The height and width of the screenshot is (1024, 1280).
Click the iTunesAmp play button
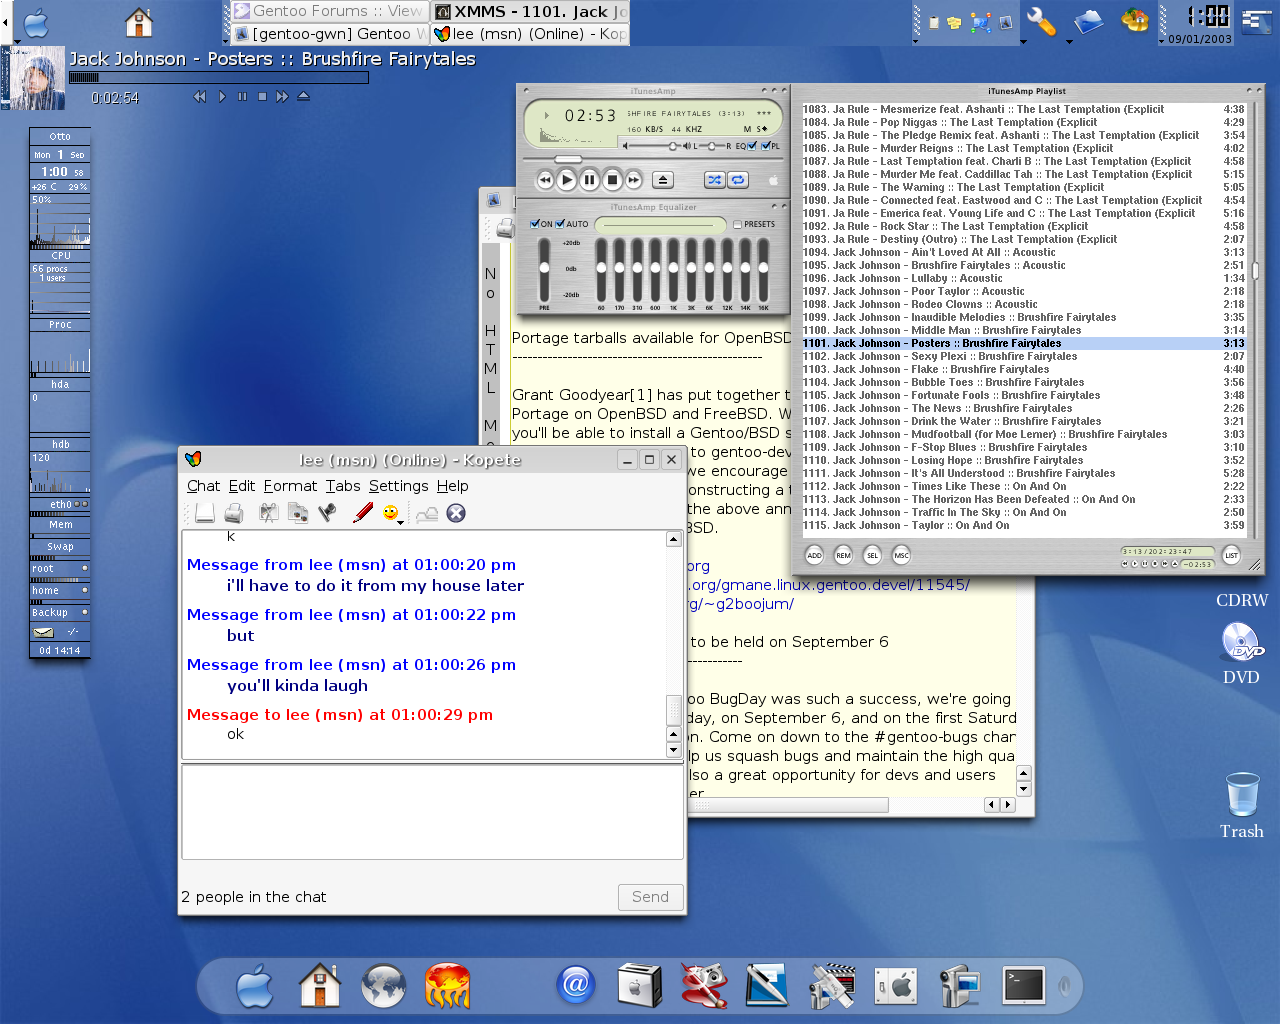(x=567, y=180)
